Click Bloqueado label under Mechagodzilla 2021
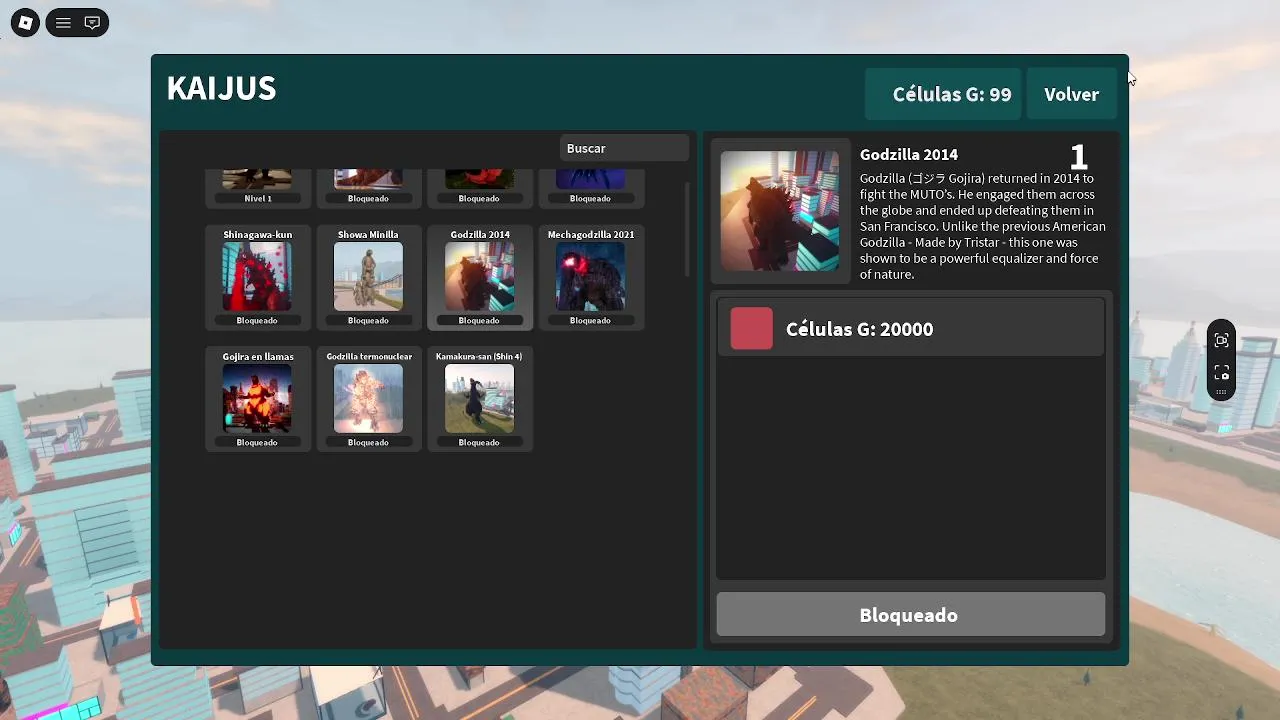The image size is (1280, 720). (x=590, y=320)
